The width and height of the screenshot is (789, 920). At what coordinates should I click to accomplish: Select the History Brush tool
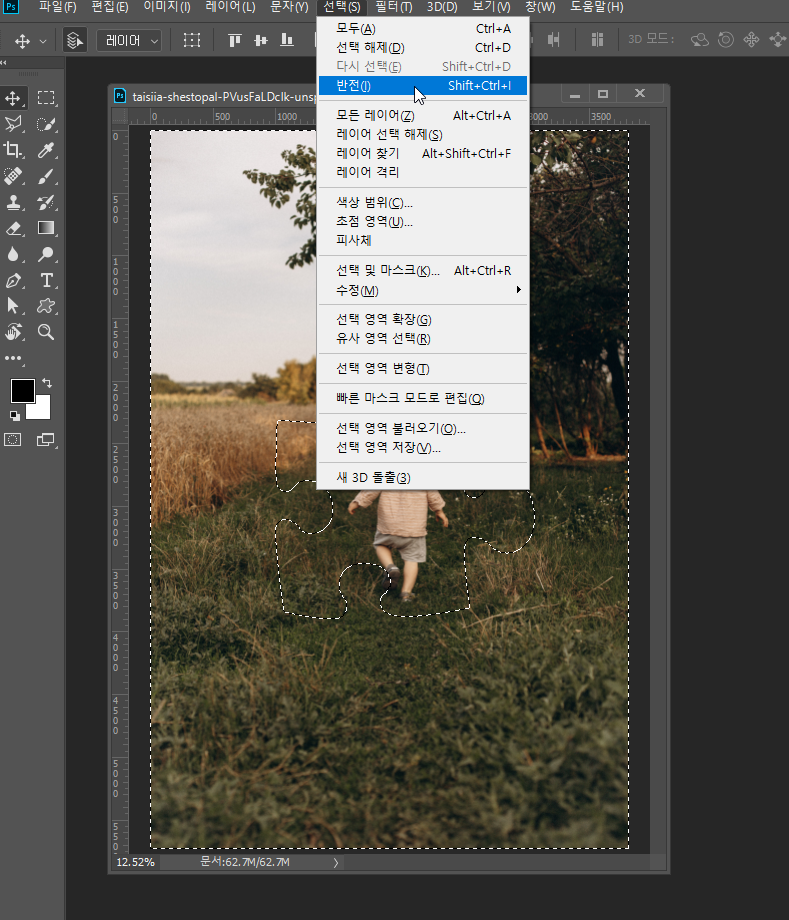pos(46,202)
